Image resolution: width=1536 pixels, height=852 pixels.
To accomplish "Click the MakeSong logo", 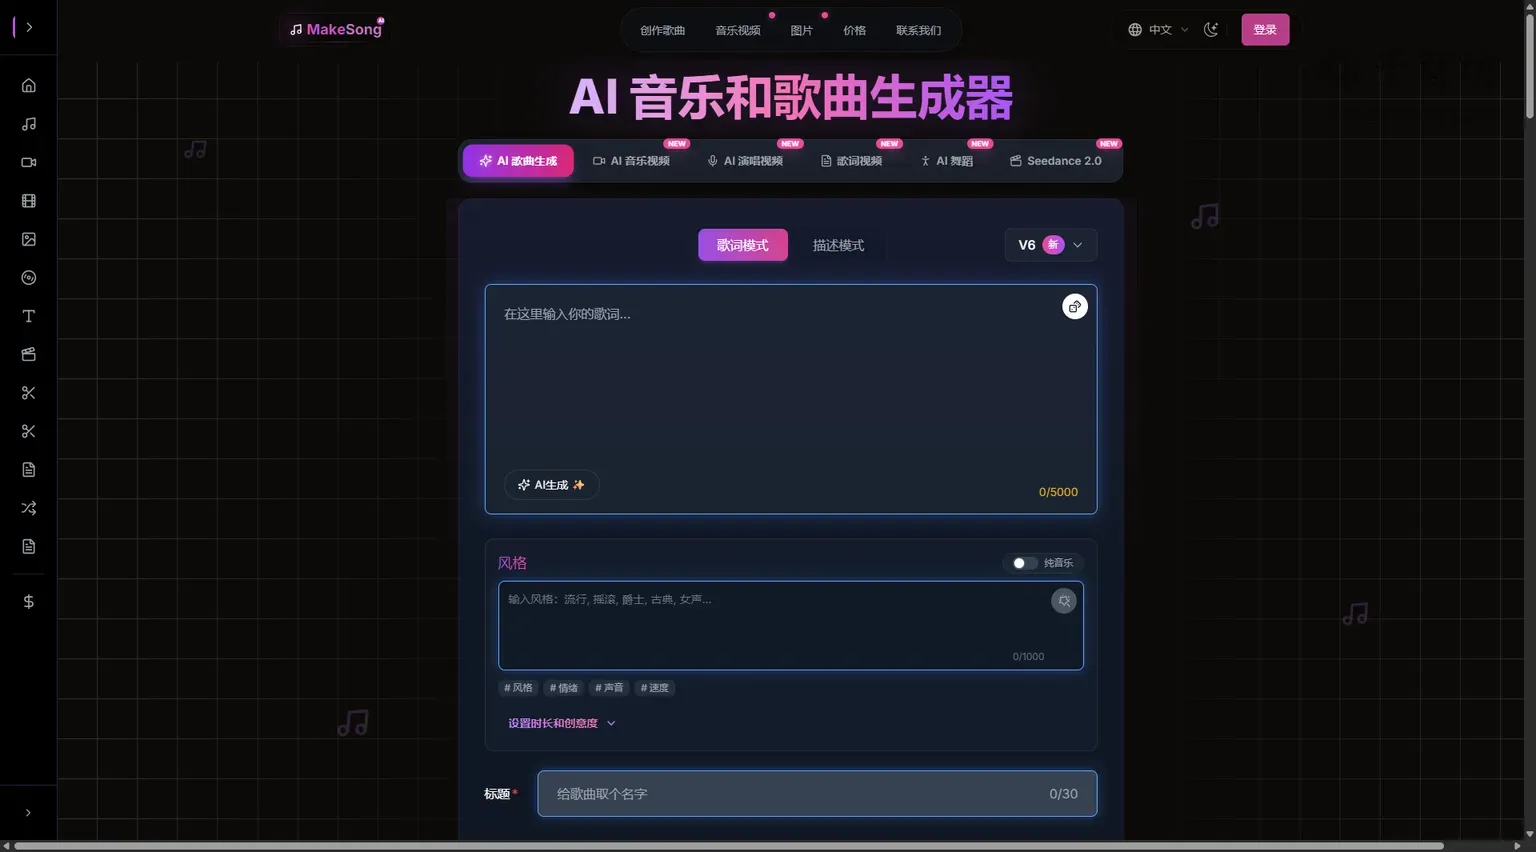I will click(x=336, y=29).
